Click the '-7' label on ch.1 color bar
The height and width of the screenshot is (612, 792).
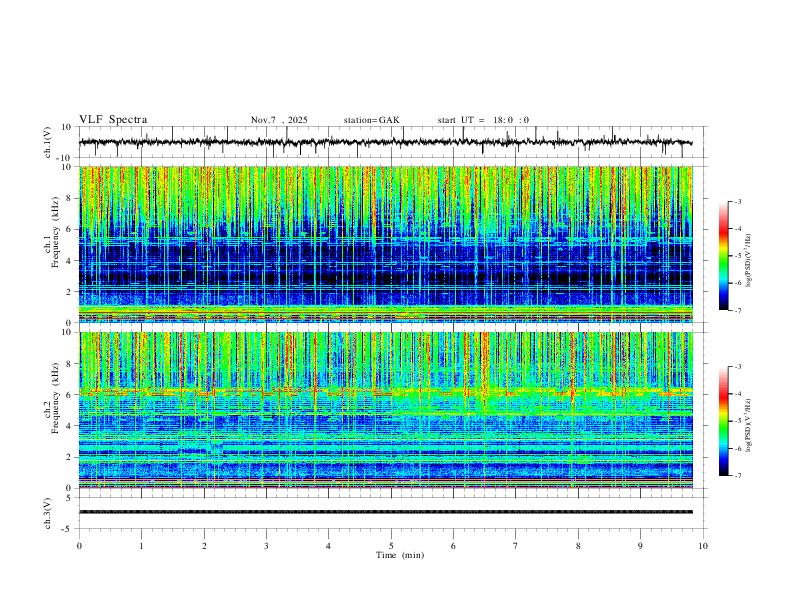pyautogui.click(x=738, y=311)
